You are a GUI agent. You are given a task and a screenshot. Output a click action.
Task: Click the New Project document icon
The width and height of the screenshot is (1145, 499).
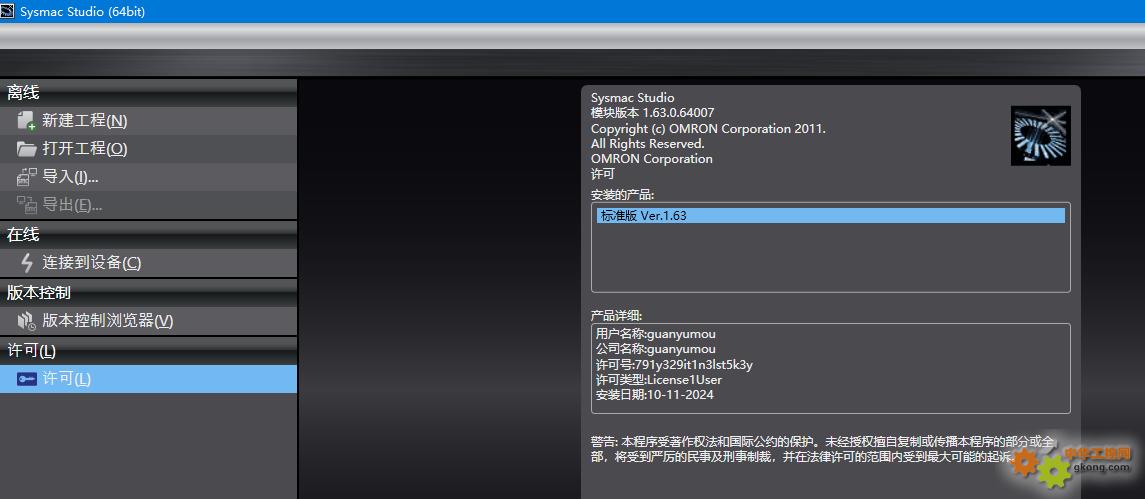pyautogui.click(x=26, y=121)
